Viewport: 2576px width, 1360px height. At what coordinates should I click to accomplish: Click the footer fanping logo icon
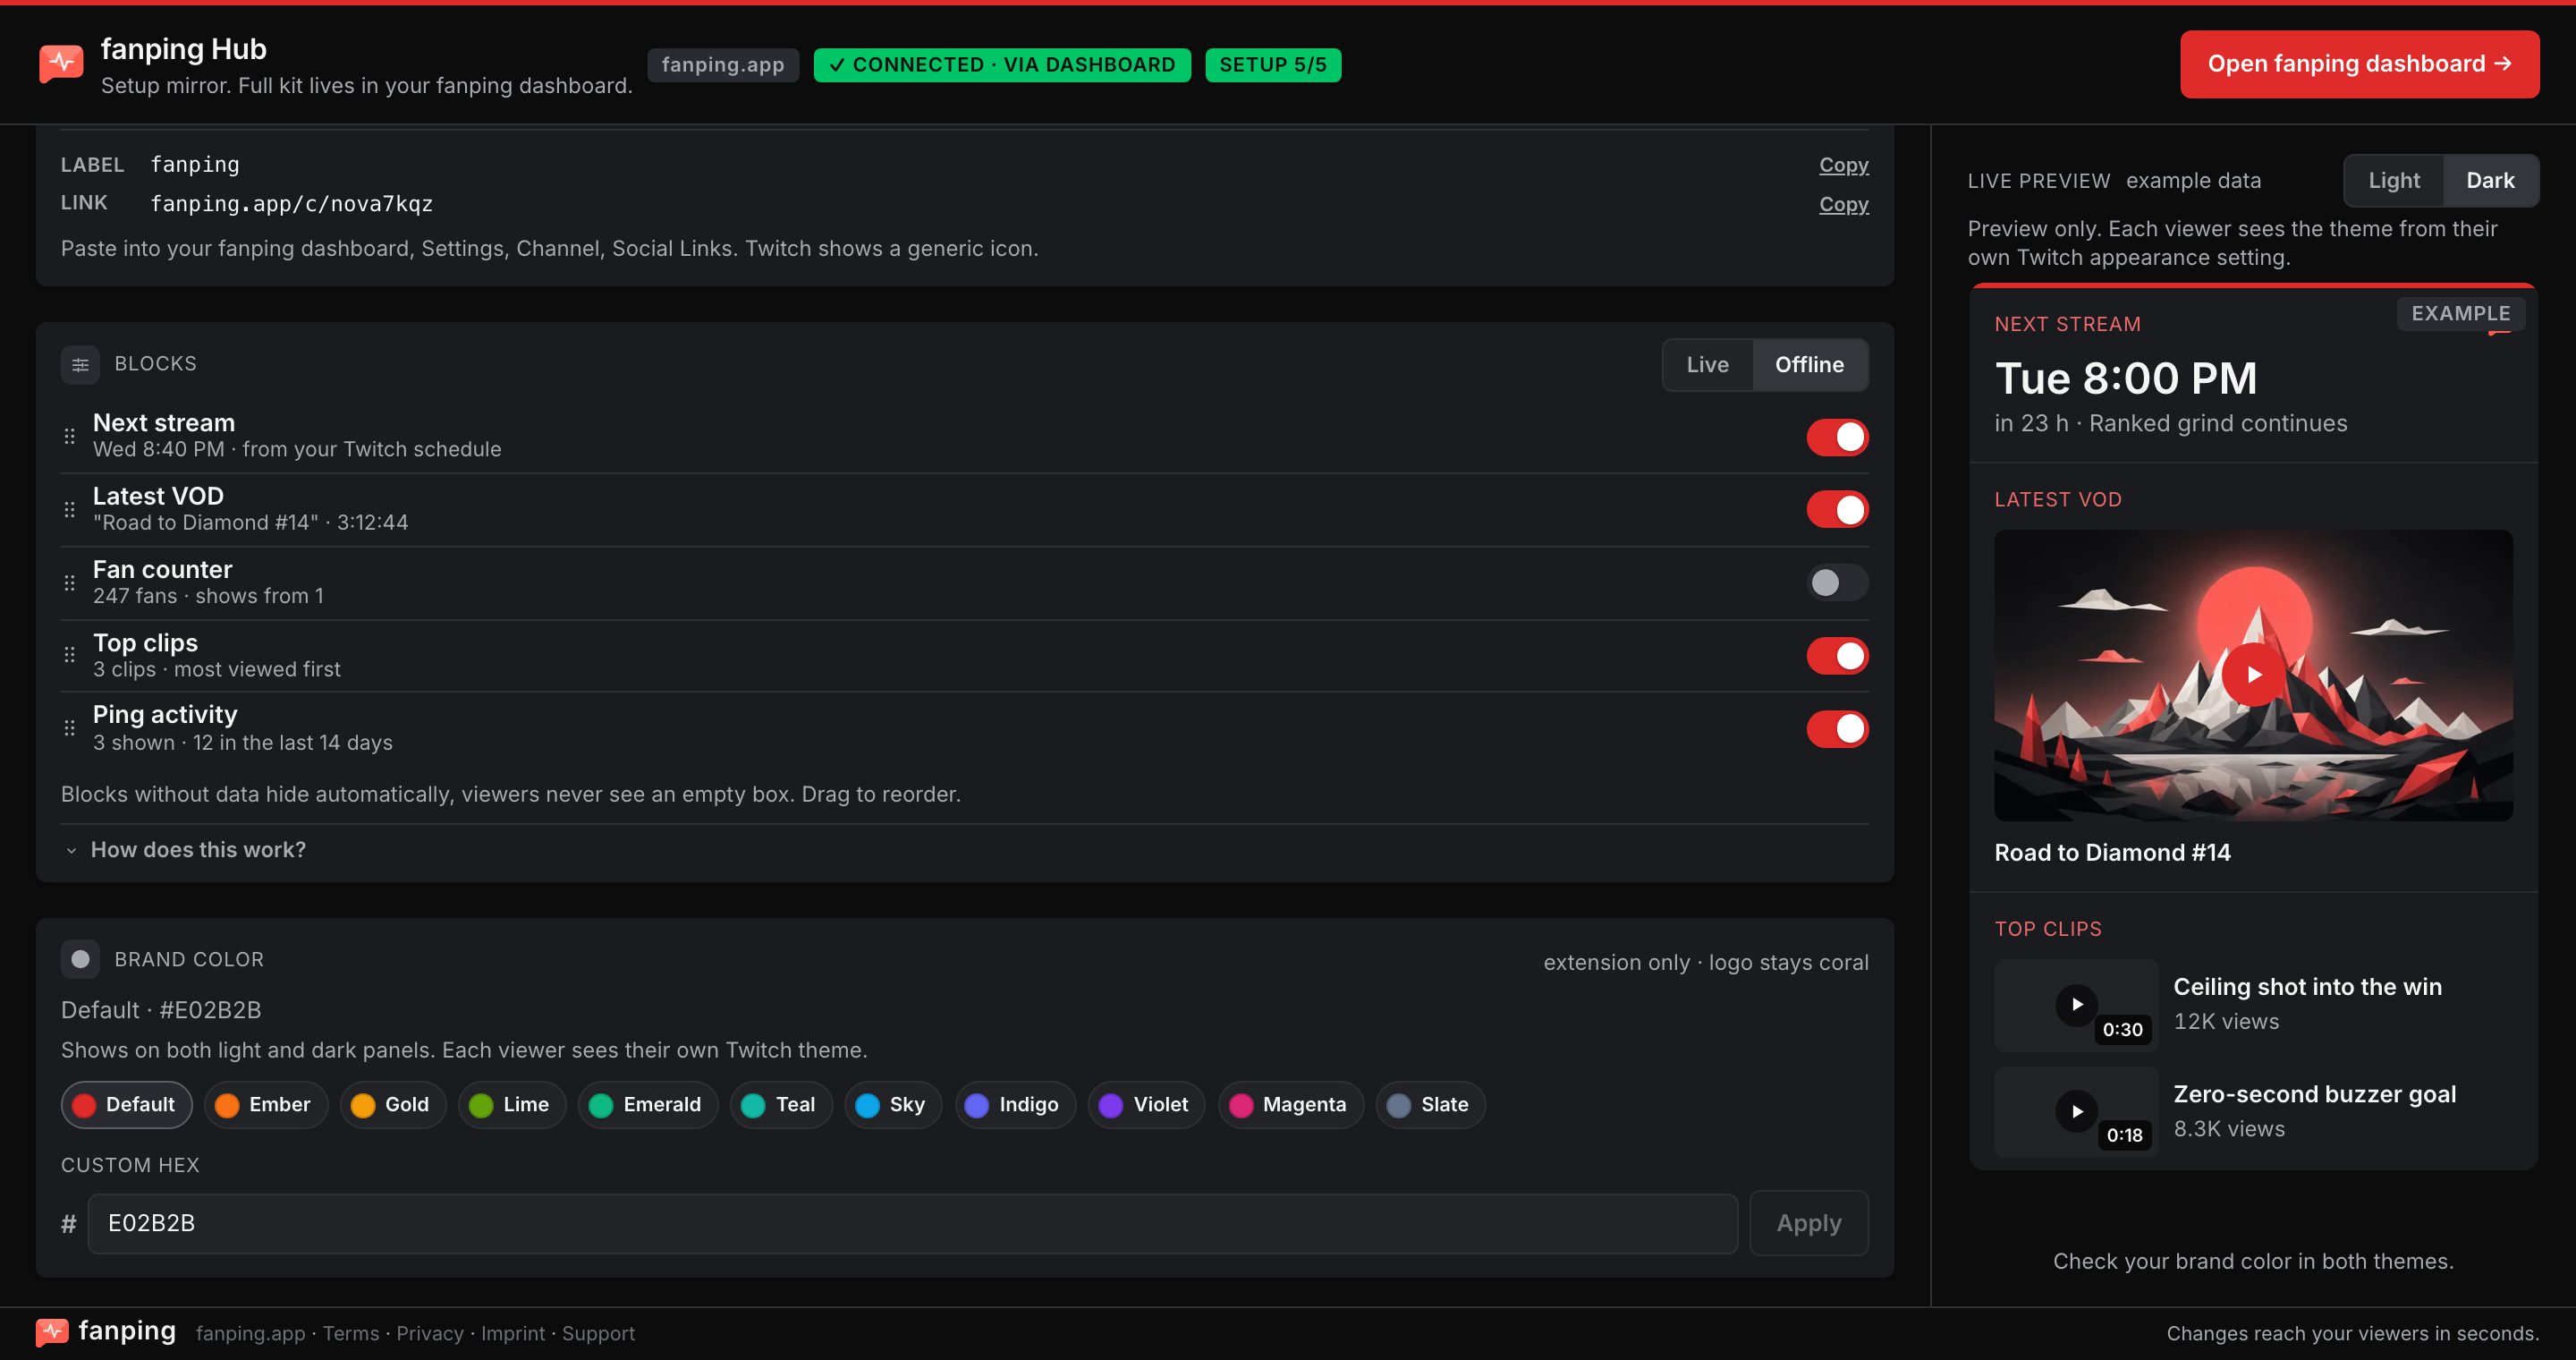click(x=52, y=1332)
